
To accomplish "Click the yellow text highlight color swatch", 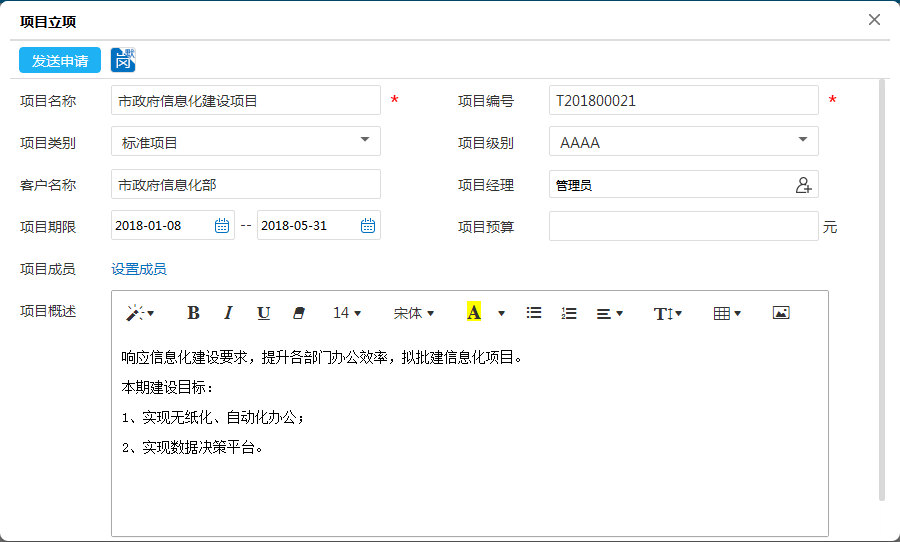I will [x=474, y=313].
